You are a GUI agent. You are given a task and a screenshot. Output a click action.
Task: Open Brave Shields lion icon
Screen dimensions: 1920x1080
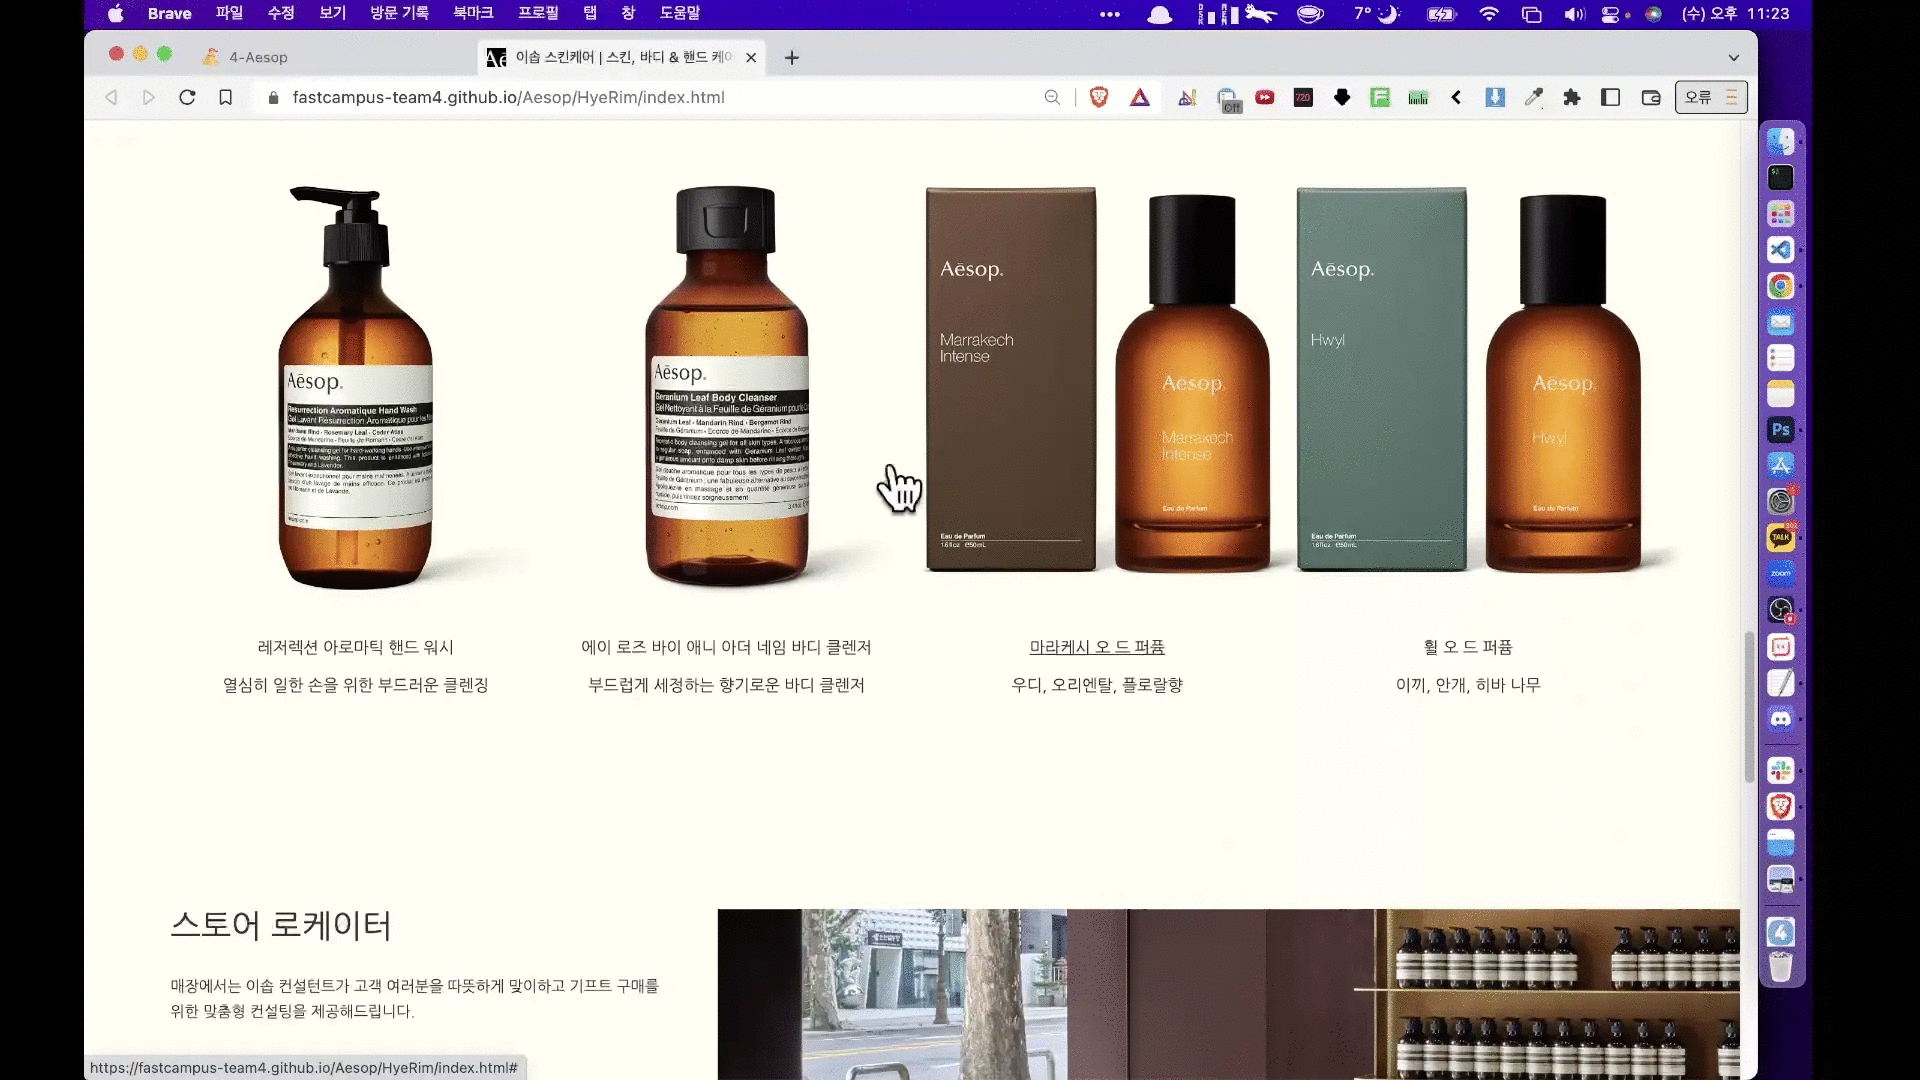click(x=1099, y=97)
